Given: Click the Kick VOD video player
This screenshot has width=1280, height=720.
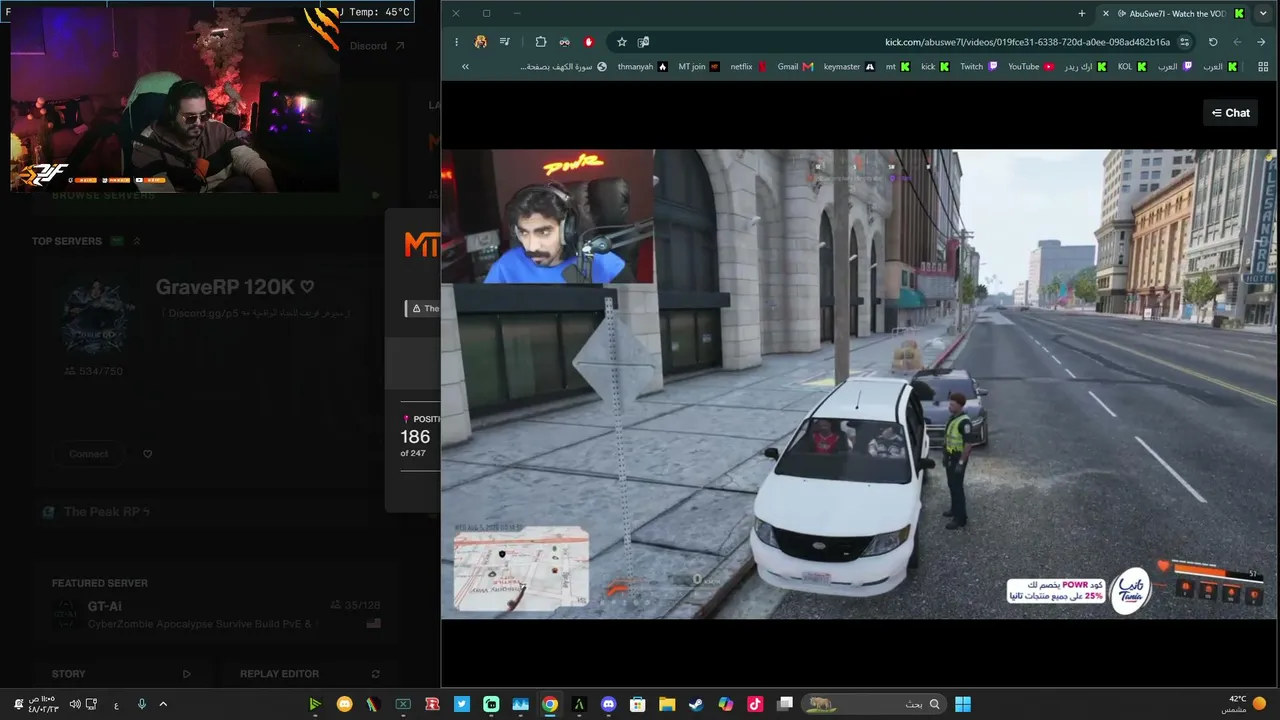Looking at the screenshot, I should pyautogui.click(x=859, y=384).
